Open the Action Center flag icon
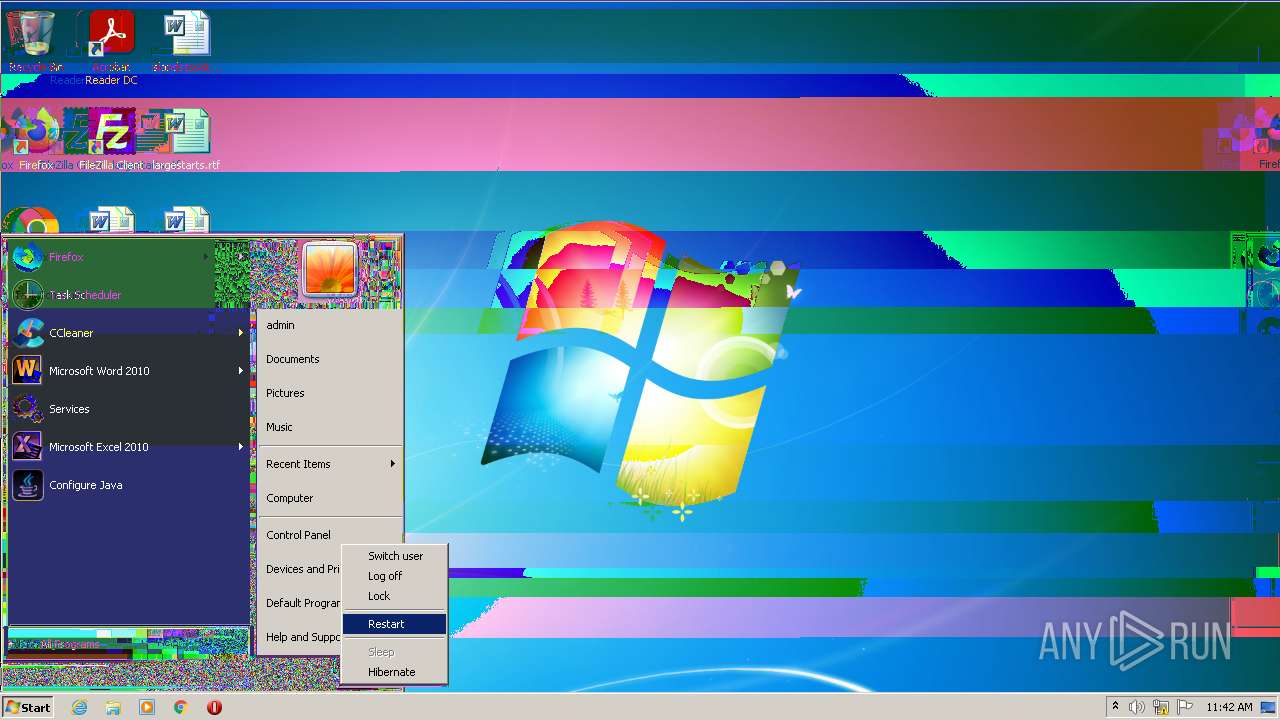 pos(1185,707)
